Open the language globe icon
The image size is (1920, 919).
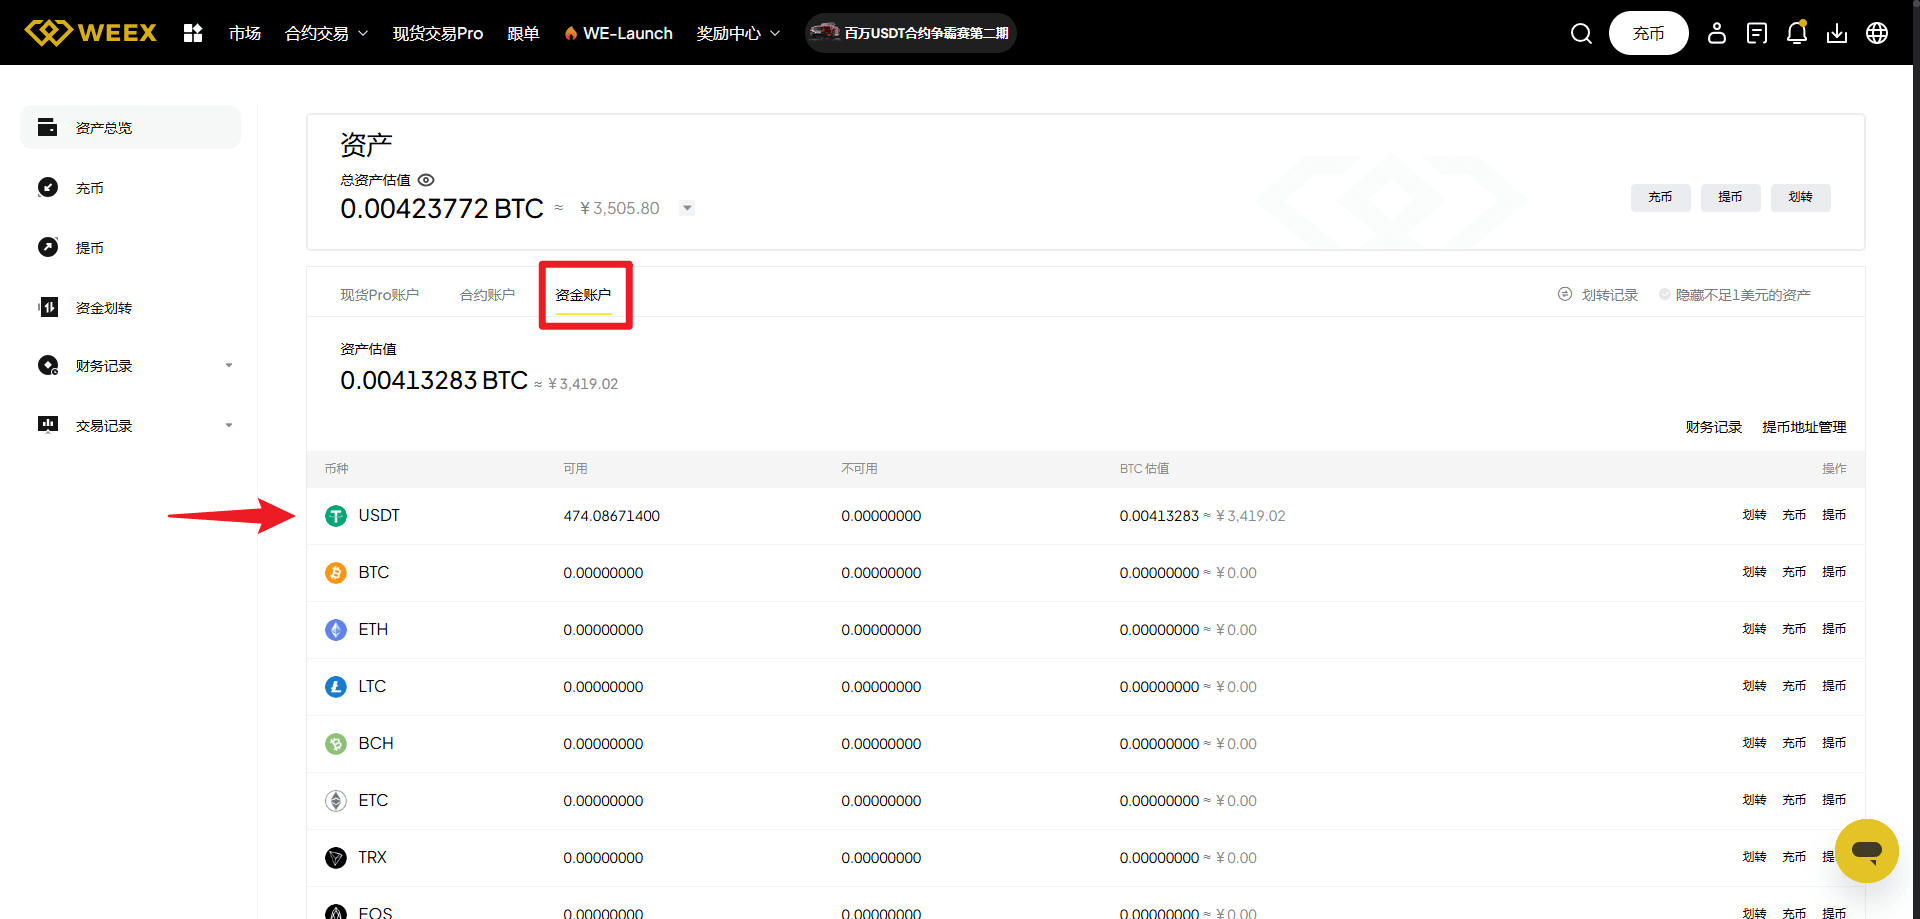click(1877, 34)
